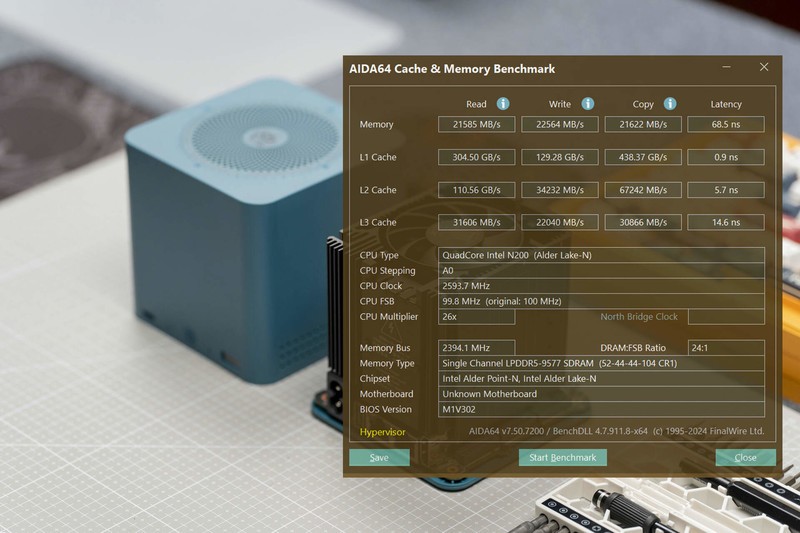Click the Close button at the bottom right

[745, 457]
